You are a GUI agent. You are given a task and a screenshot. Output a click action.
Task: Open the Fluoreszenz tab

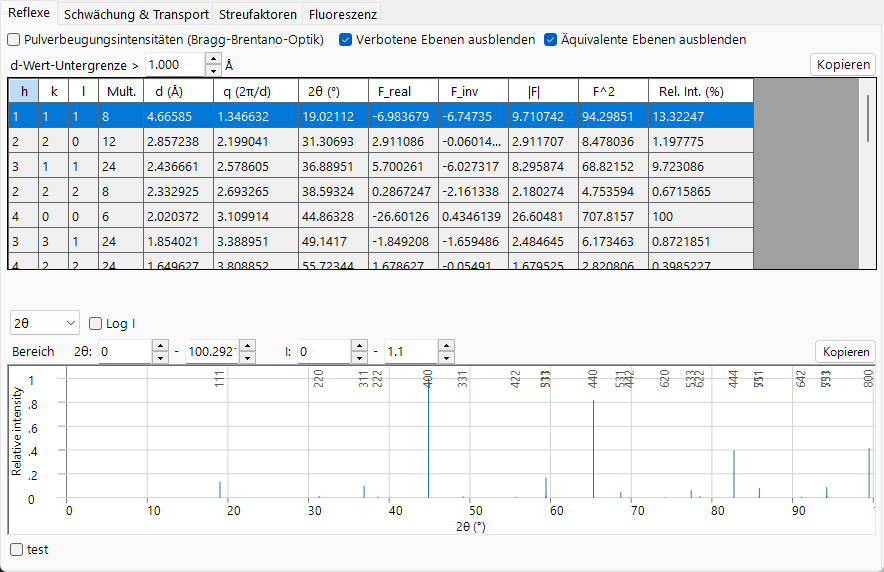[x=343, y=14]
